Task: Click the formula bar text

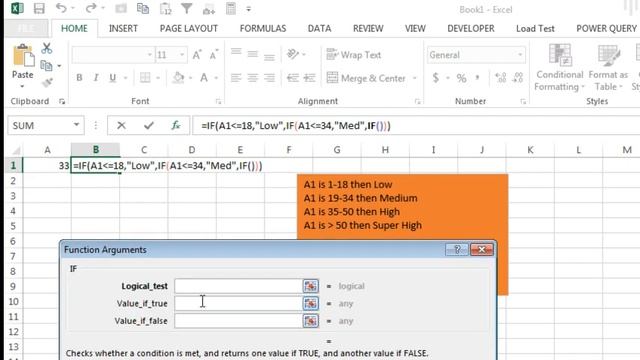Action: 296,126
